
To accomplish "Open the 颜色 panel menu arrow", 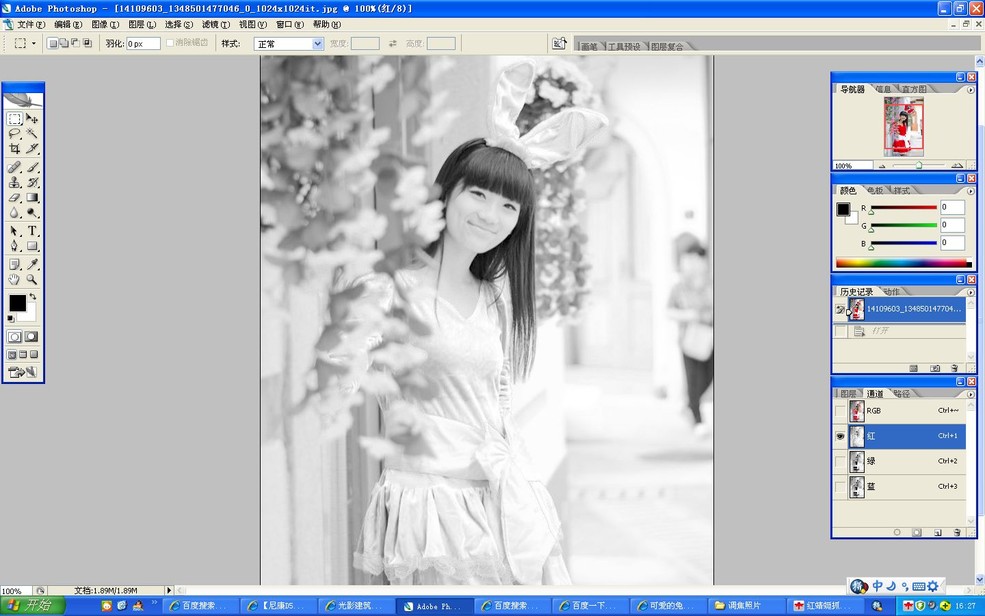I will [971, 189].
